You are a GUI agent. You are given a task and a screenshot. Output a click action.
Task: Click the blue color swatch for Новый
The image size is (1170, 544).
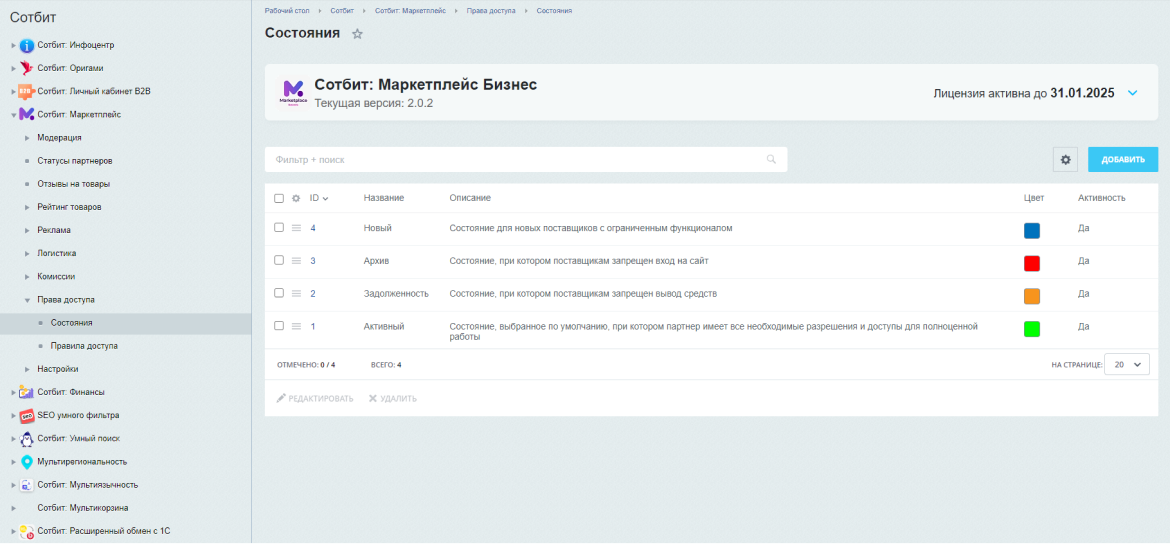tap(1032, 230)
